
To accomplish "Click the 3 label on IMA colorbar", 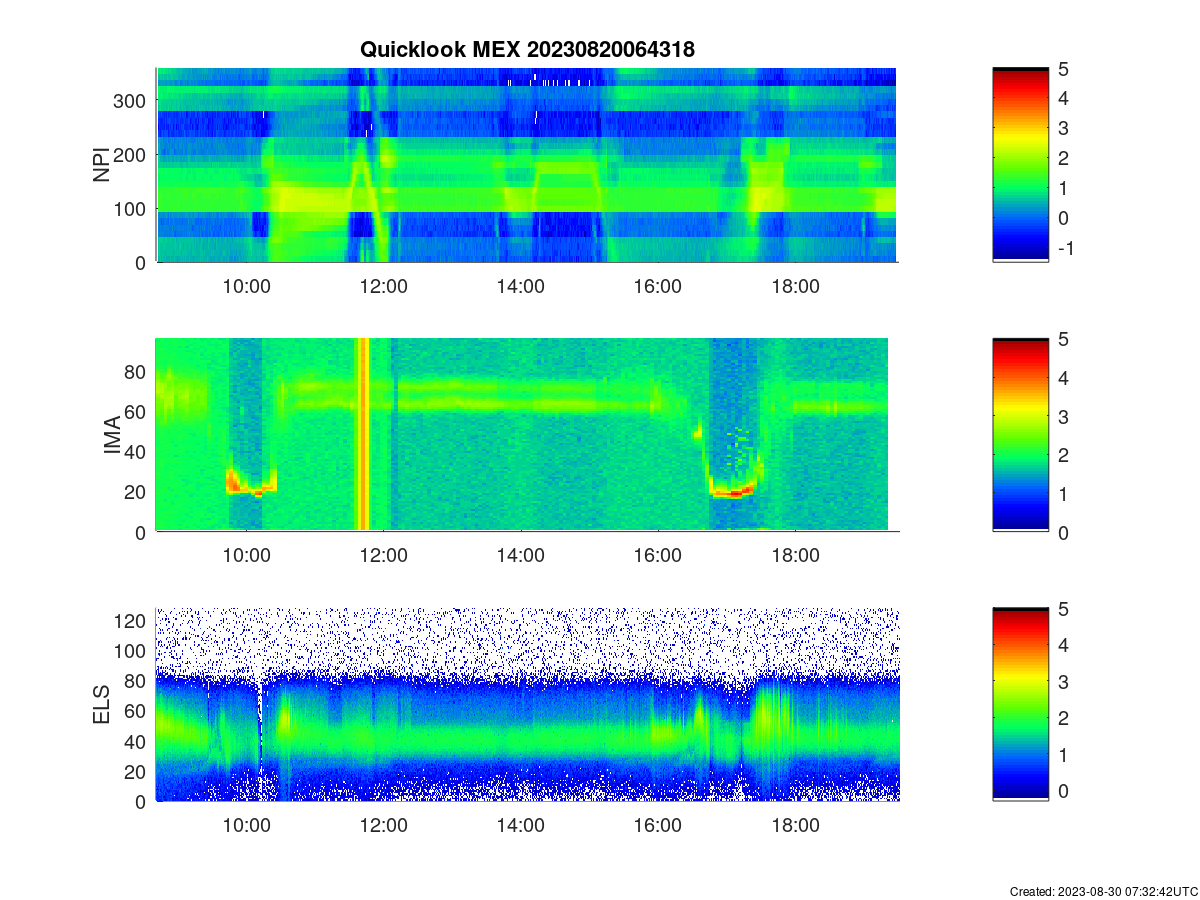I will 1064,416.
